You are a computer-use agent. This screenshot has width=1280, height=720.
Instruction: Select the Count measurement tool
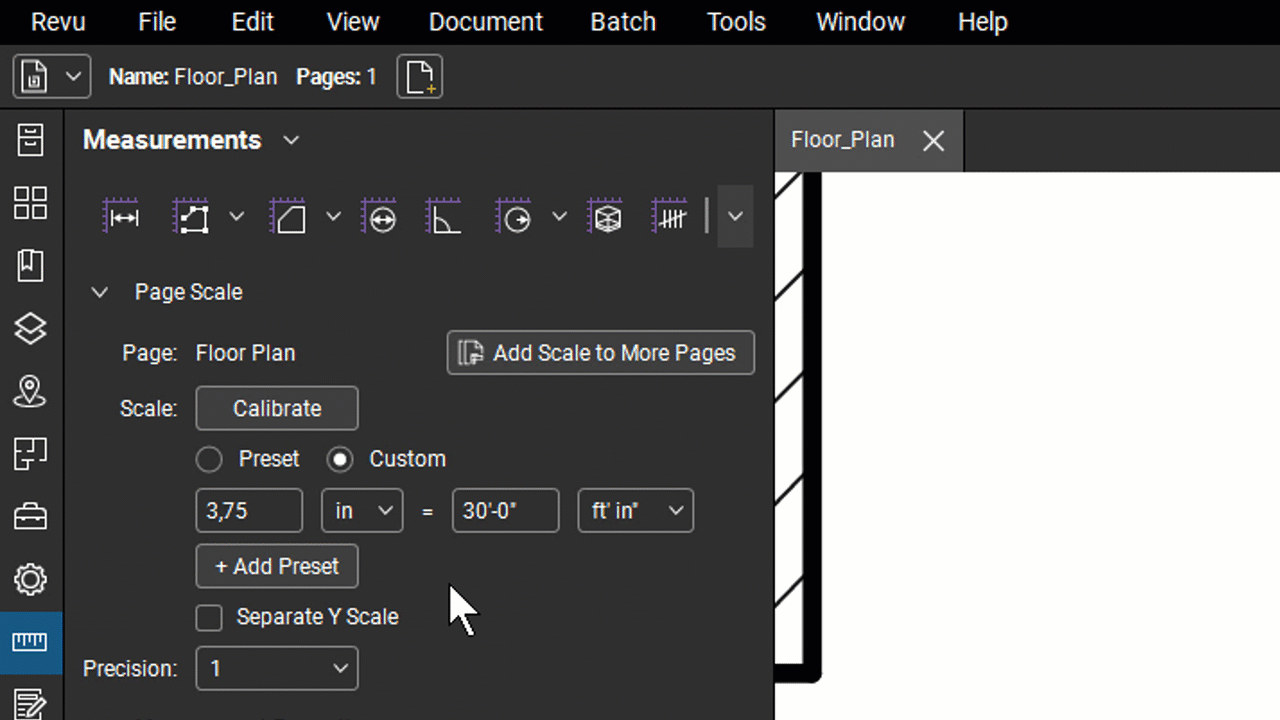pyautogui.click(x=670, y=217)
